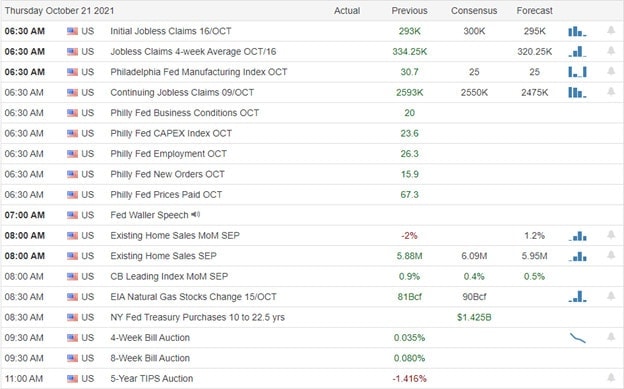Image resolution: width=624 pixels, height=389 pixels.
Task: Select previous value 30.7
Action: (410, 72)
